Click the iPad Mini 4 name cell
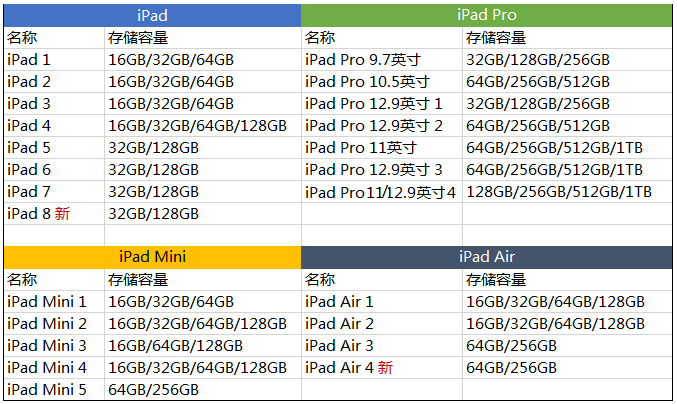This screenshot has width=677, height=404. click(x=54, y=368)
